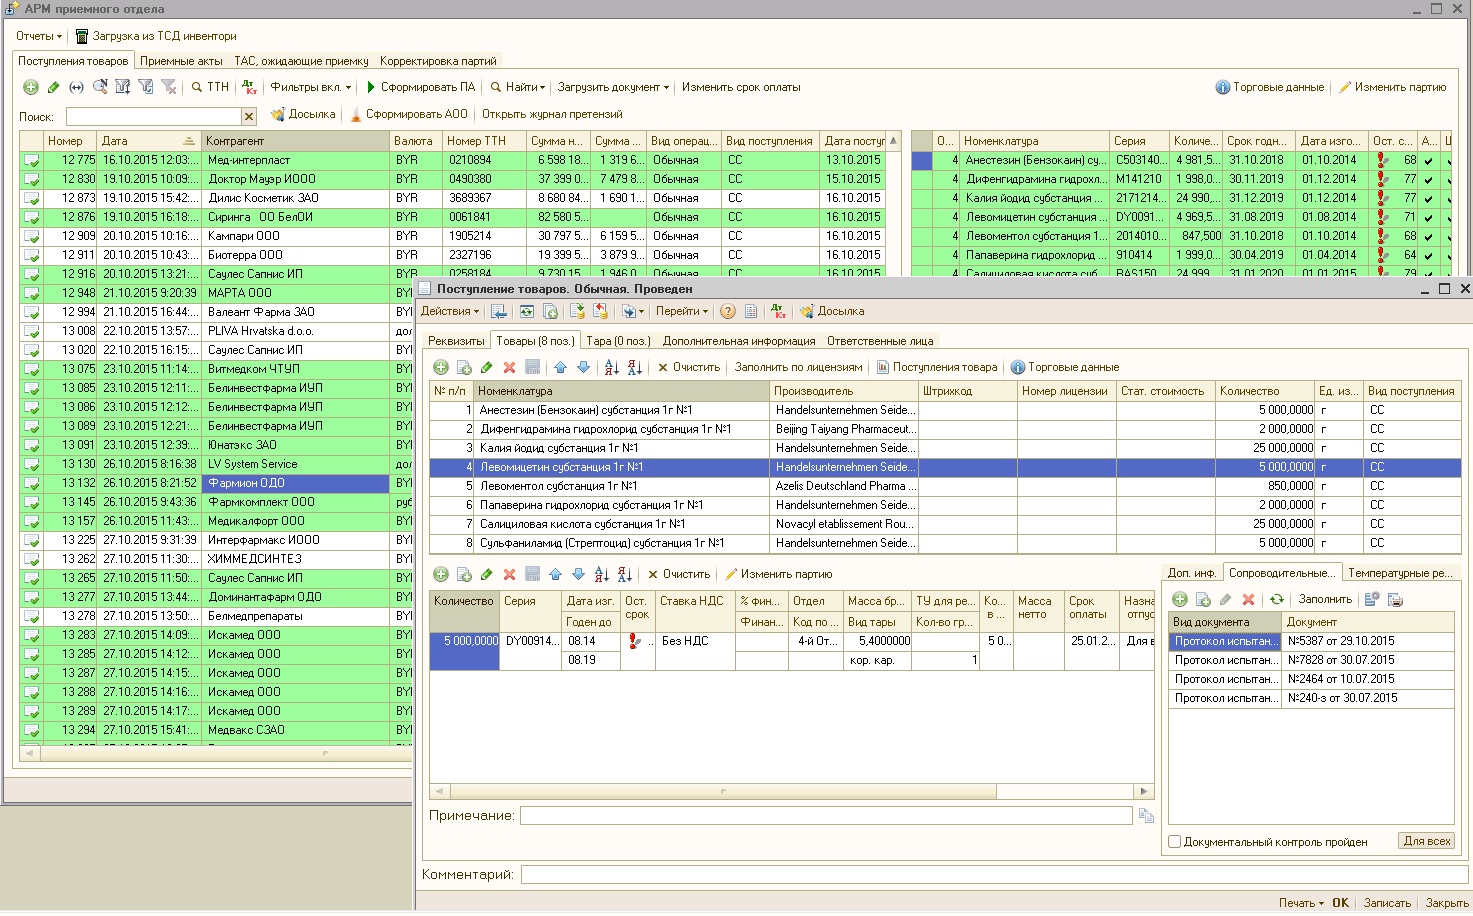Click the green refresh icon in Сопроводительные panel

tap(1276, 599)
